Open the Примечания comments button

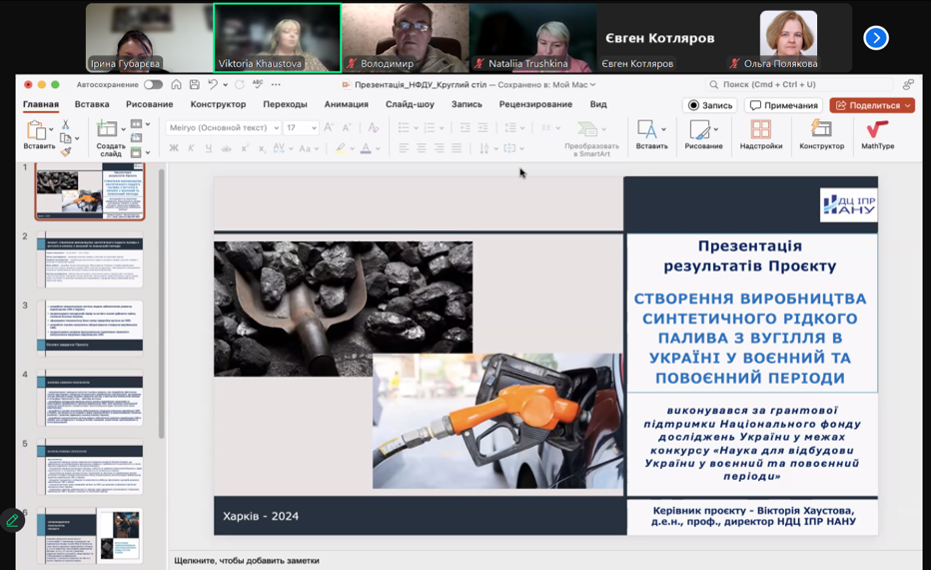pos(784,105)
